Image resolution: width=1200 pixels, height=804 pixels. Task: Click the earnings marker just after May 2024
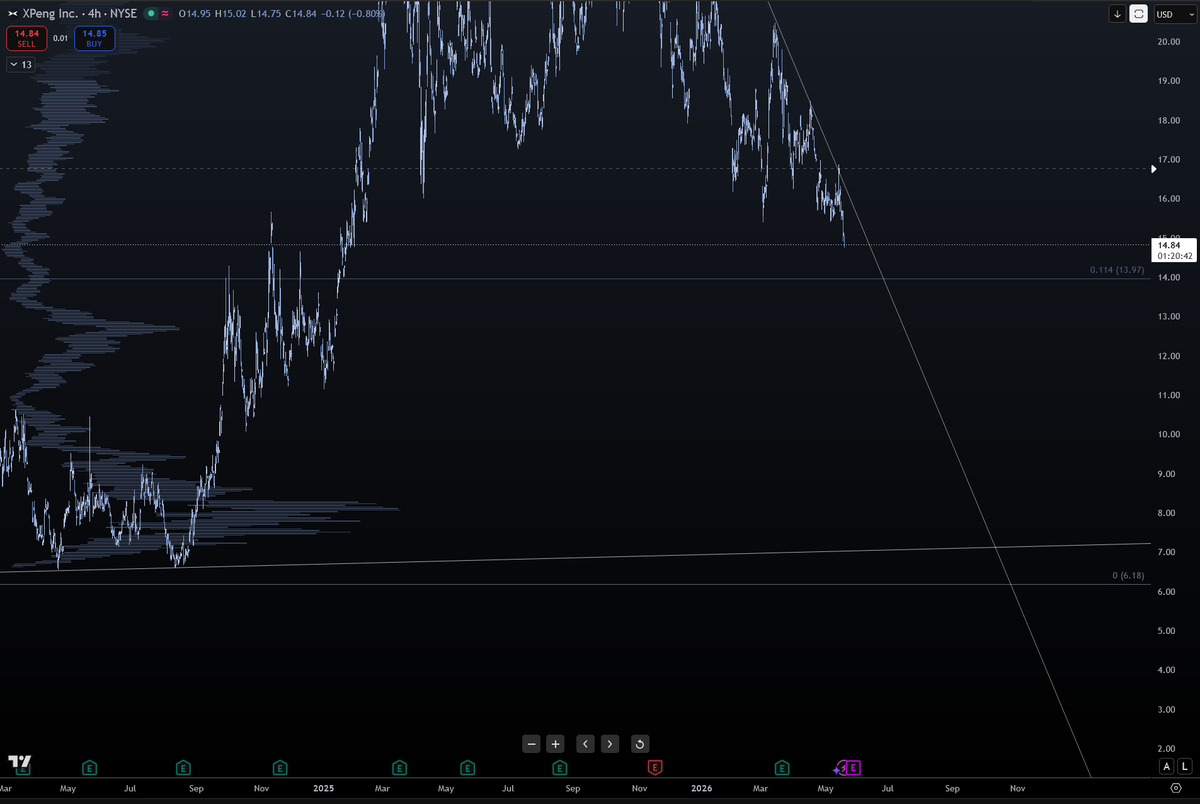pyautogui.click(x=90, y=768)
